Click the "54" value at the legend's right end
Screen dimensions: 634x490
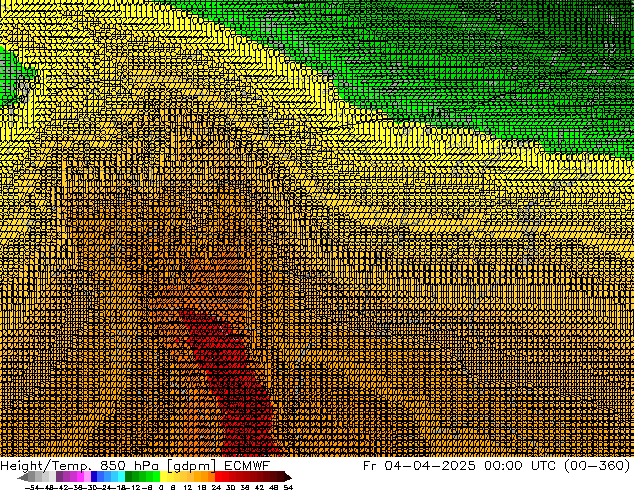coord(288,488)
